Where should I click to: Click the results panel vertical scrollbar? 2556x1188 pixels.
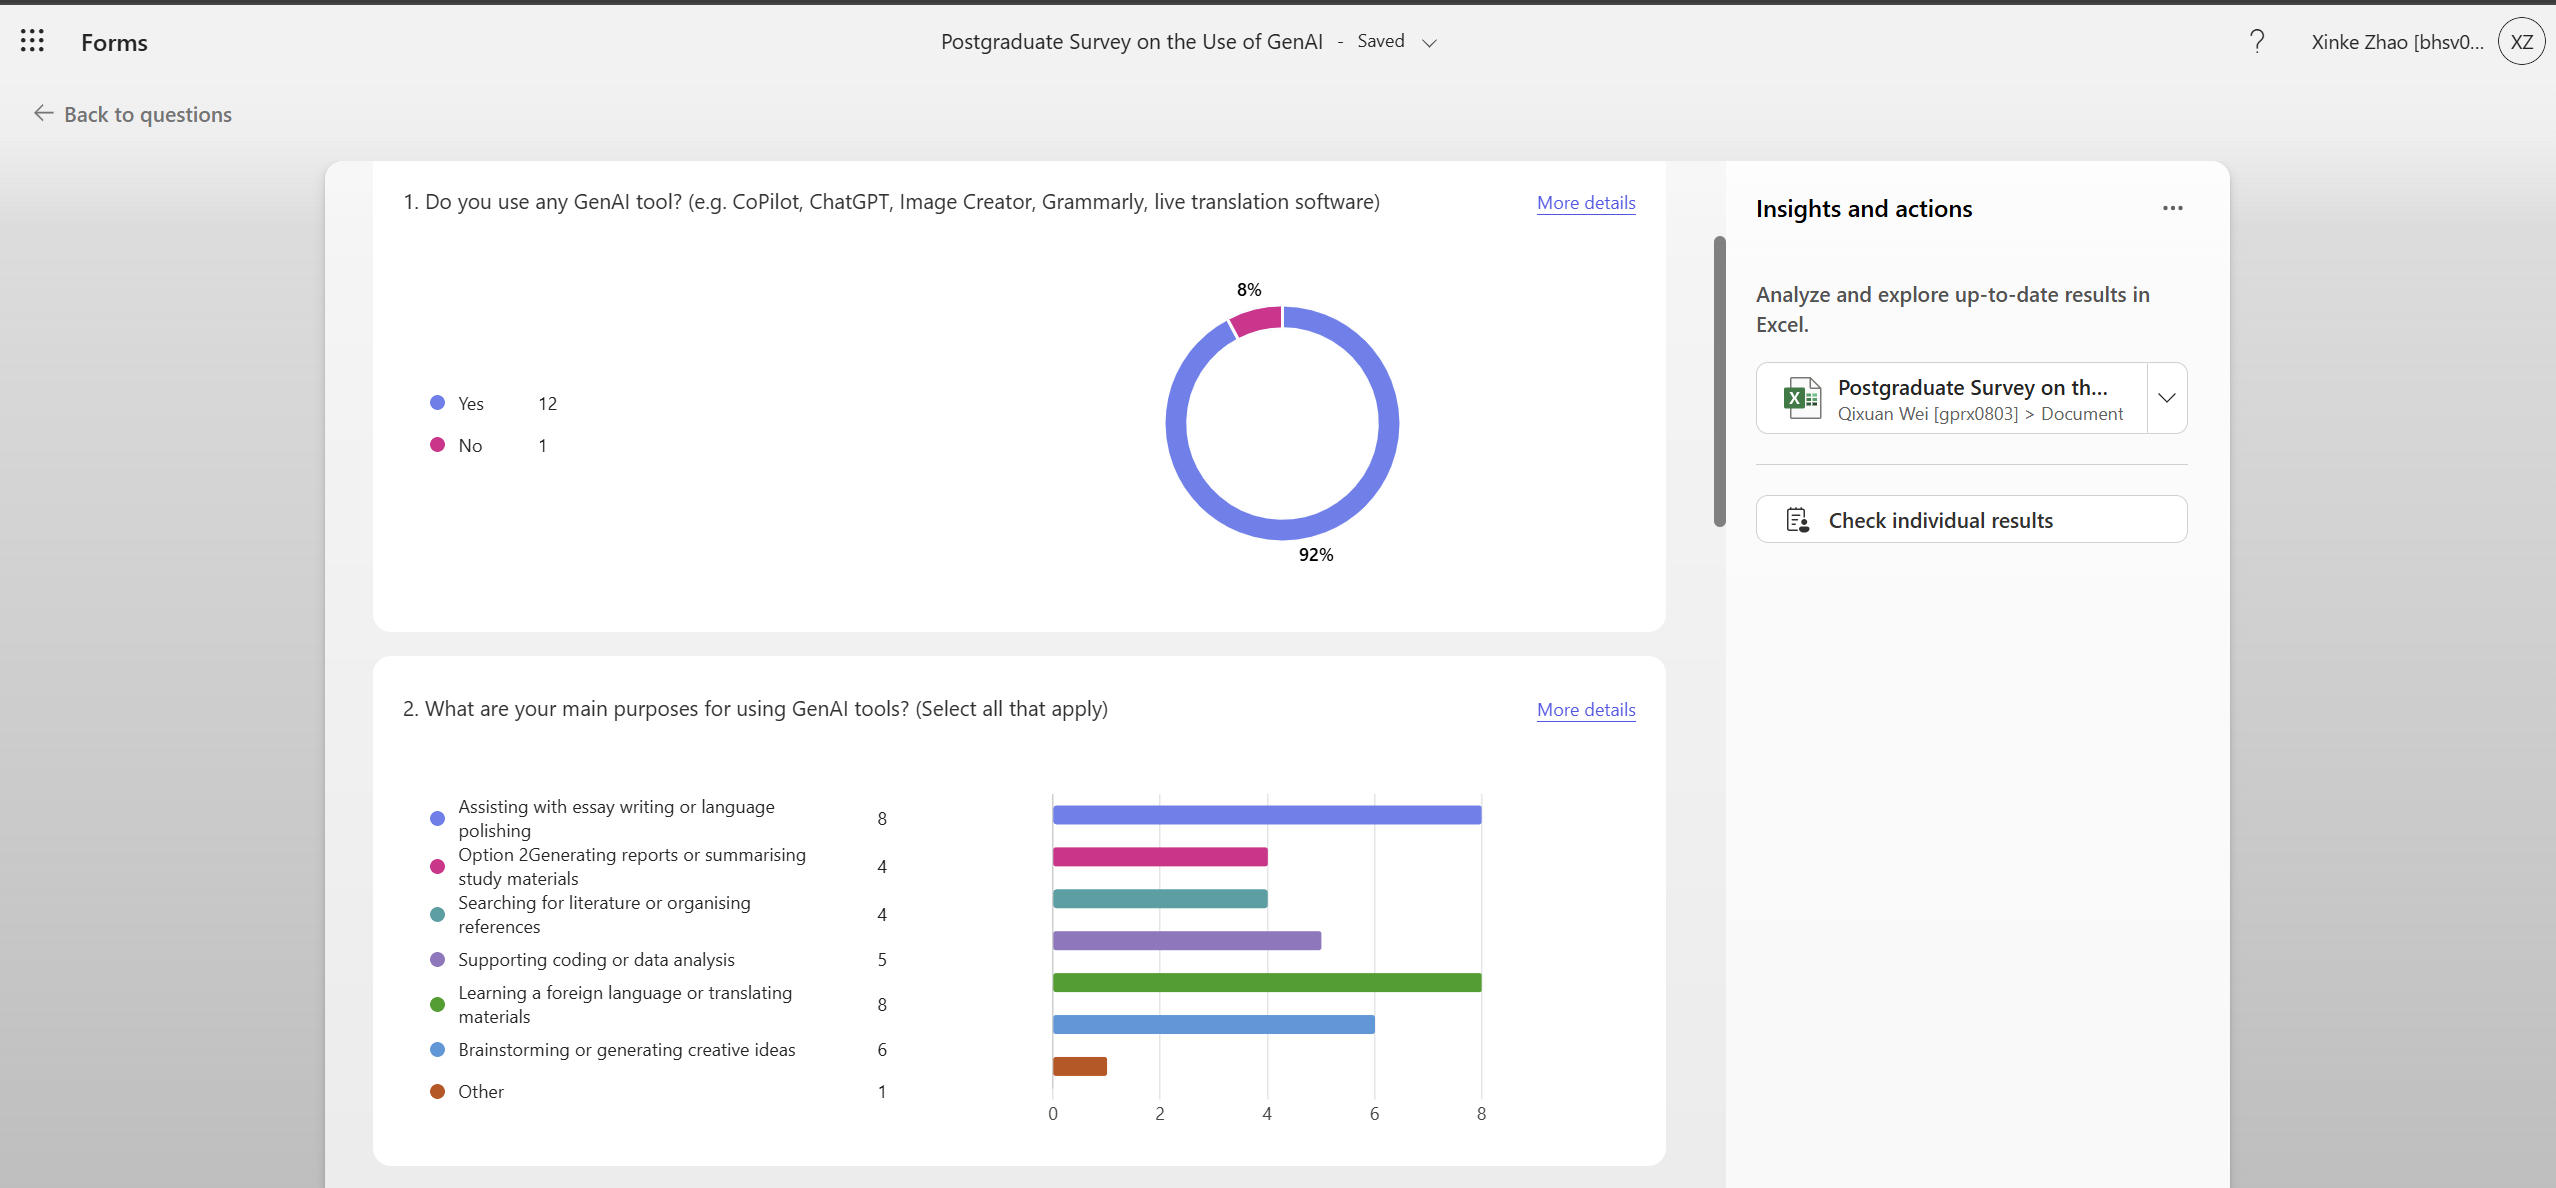1719,380
